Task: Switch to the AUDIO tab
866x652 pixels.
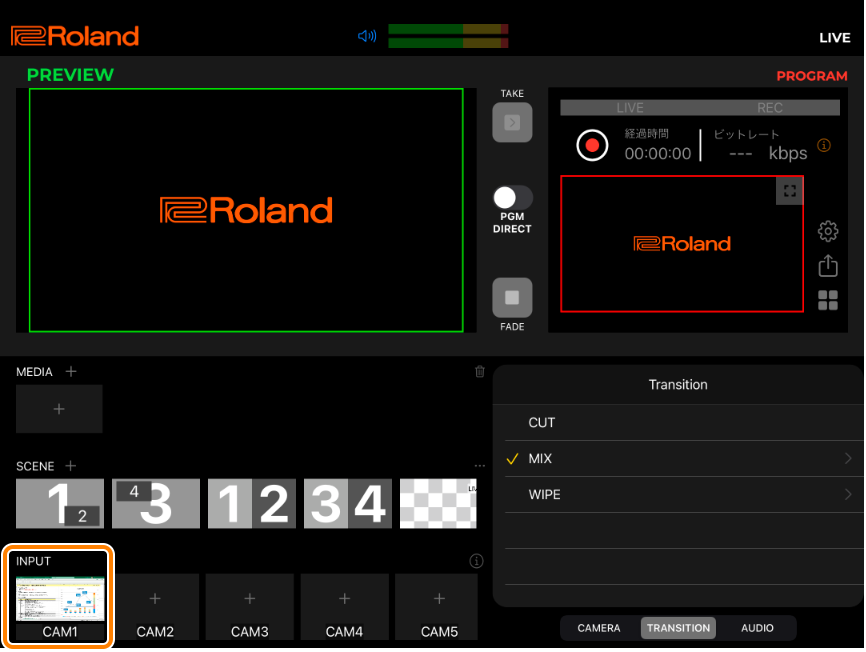Action: pos(757,628)
